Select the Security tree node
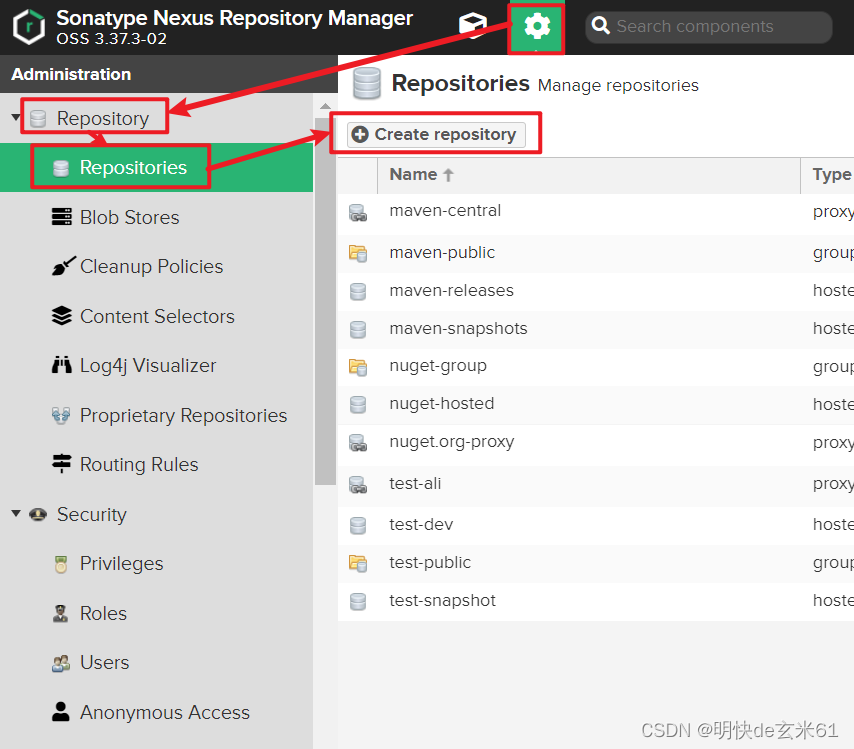Screen dimensions: 854x749 [x=92, y=514]
